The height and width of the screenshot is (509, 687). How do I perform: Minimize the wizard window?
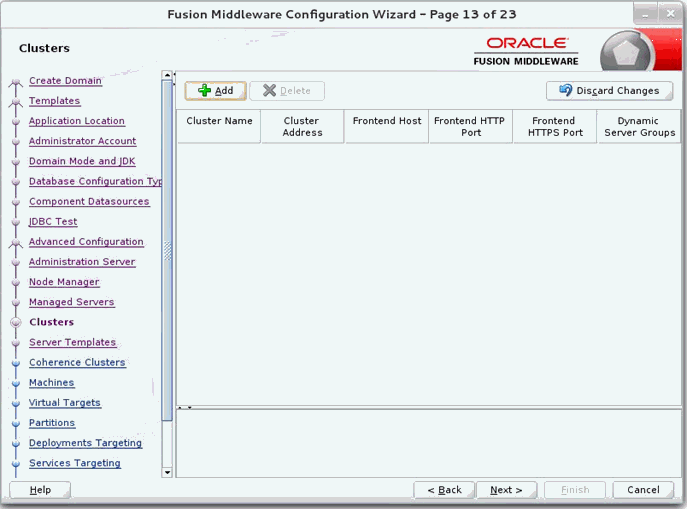tap(645, 14)
